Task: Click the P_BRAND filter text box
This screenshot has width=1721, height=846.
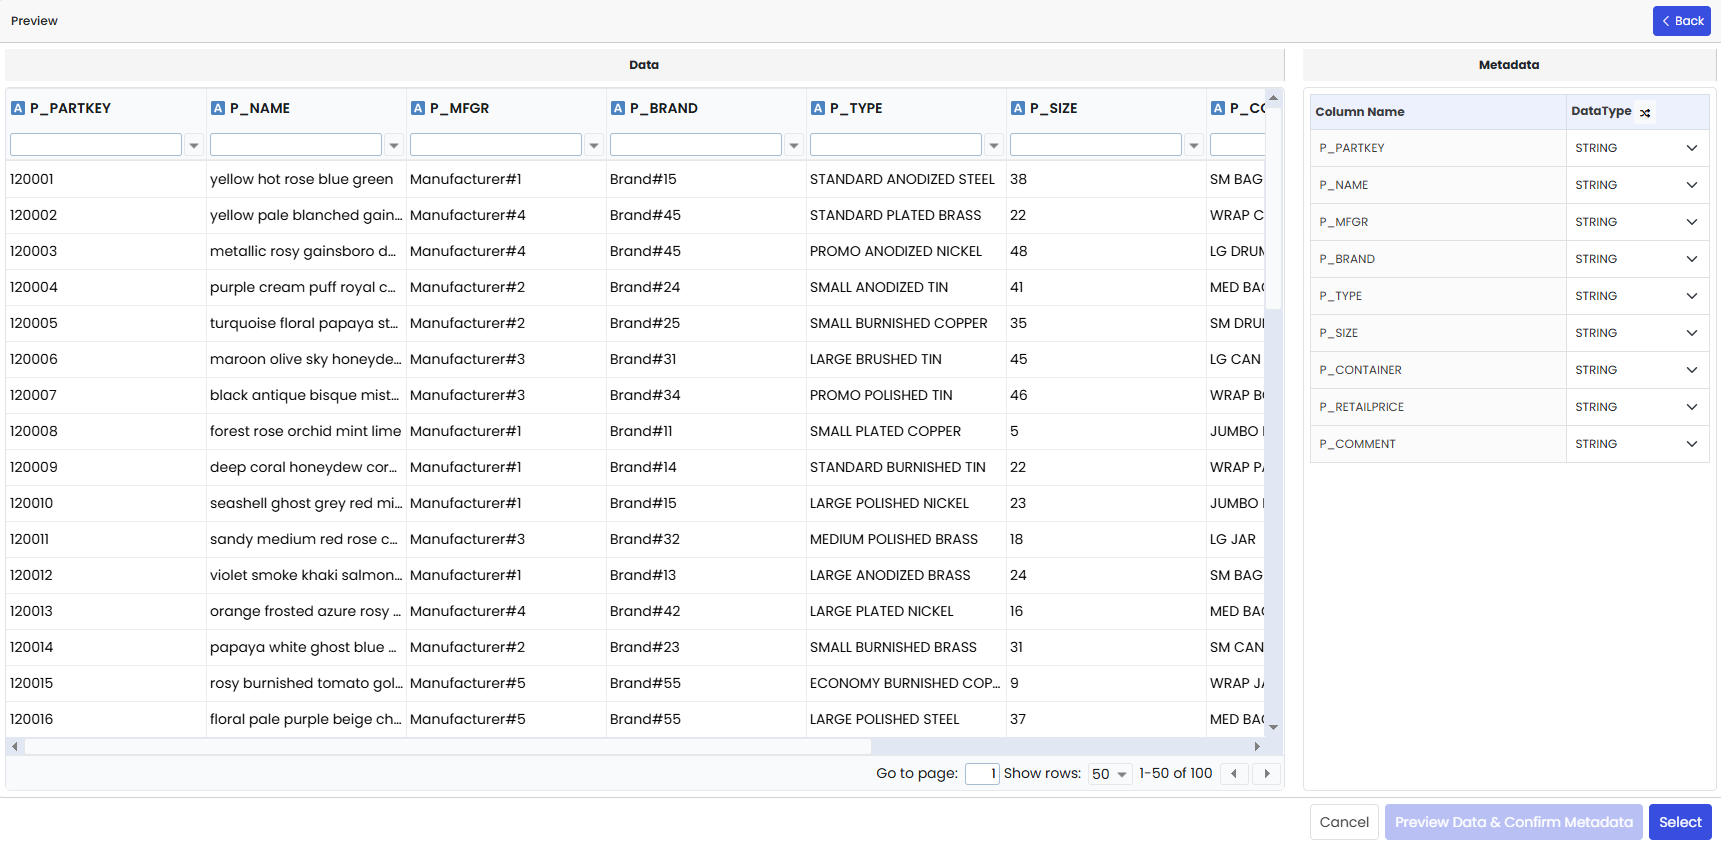Action: coord(696,145)
